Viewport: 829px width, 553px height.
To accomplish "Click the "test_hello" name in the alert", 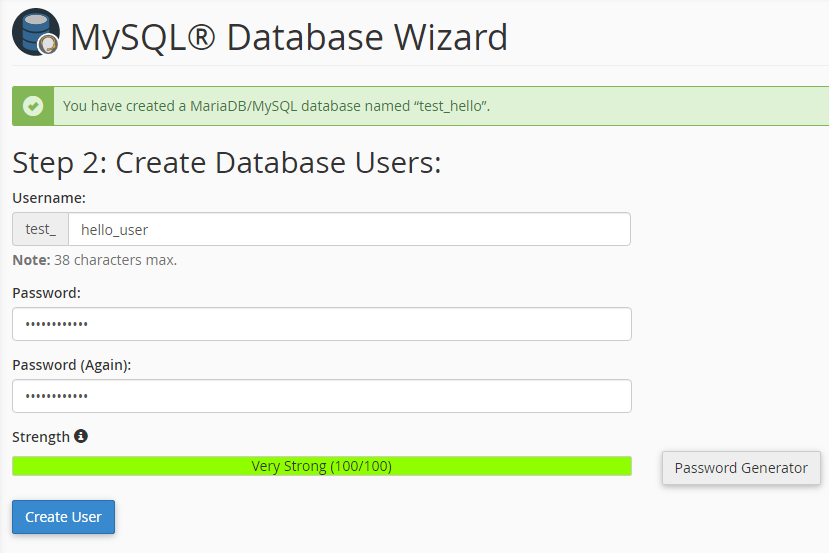I will pos(451,106).
